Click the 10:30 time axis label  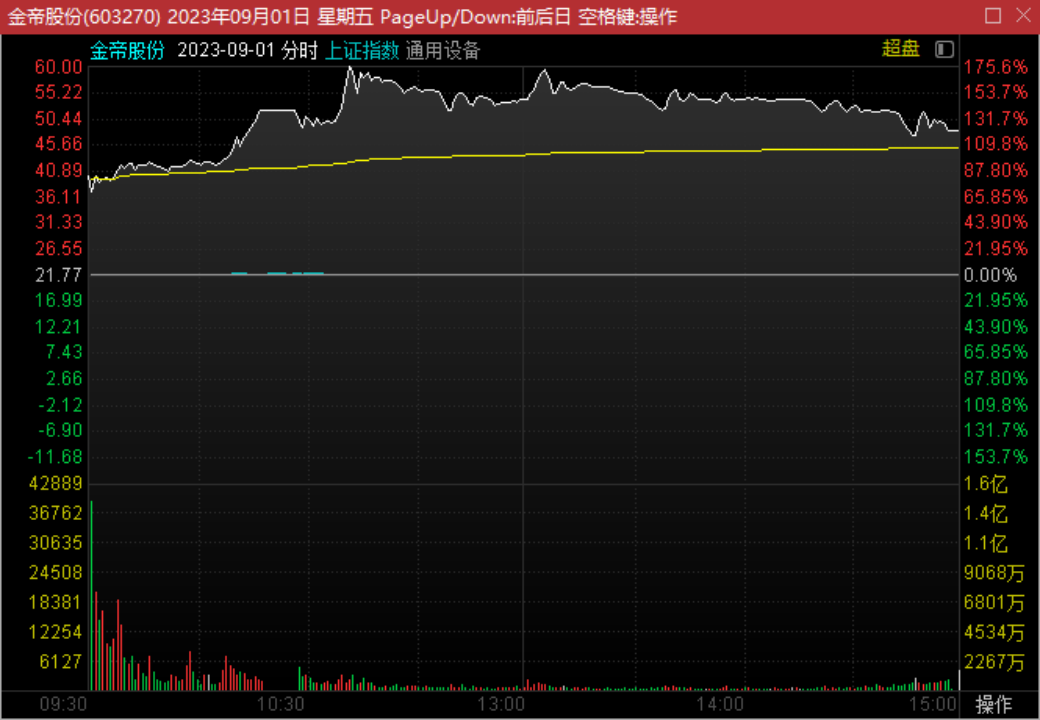click(x=280, y=704)
